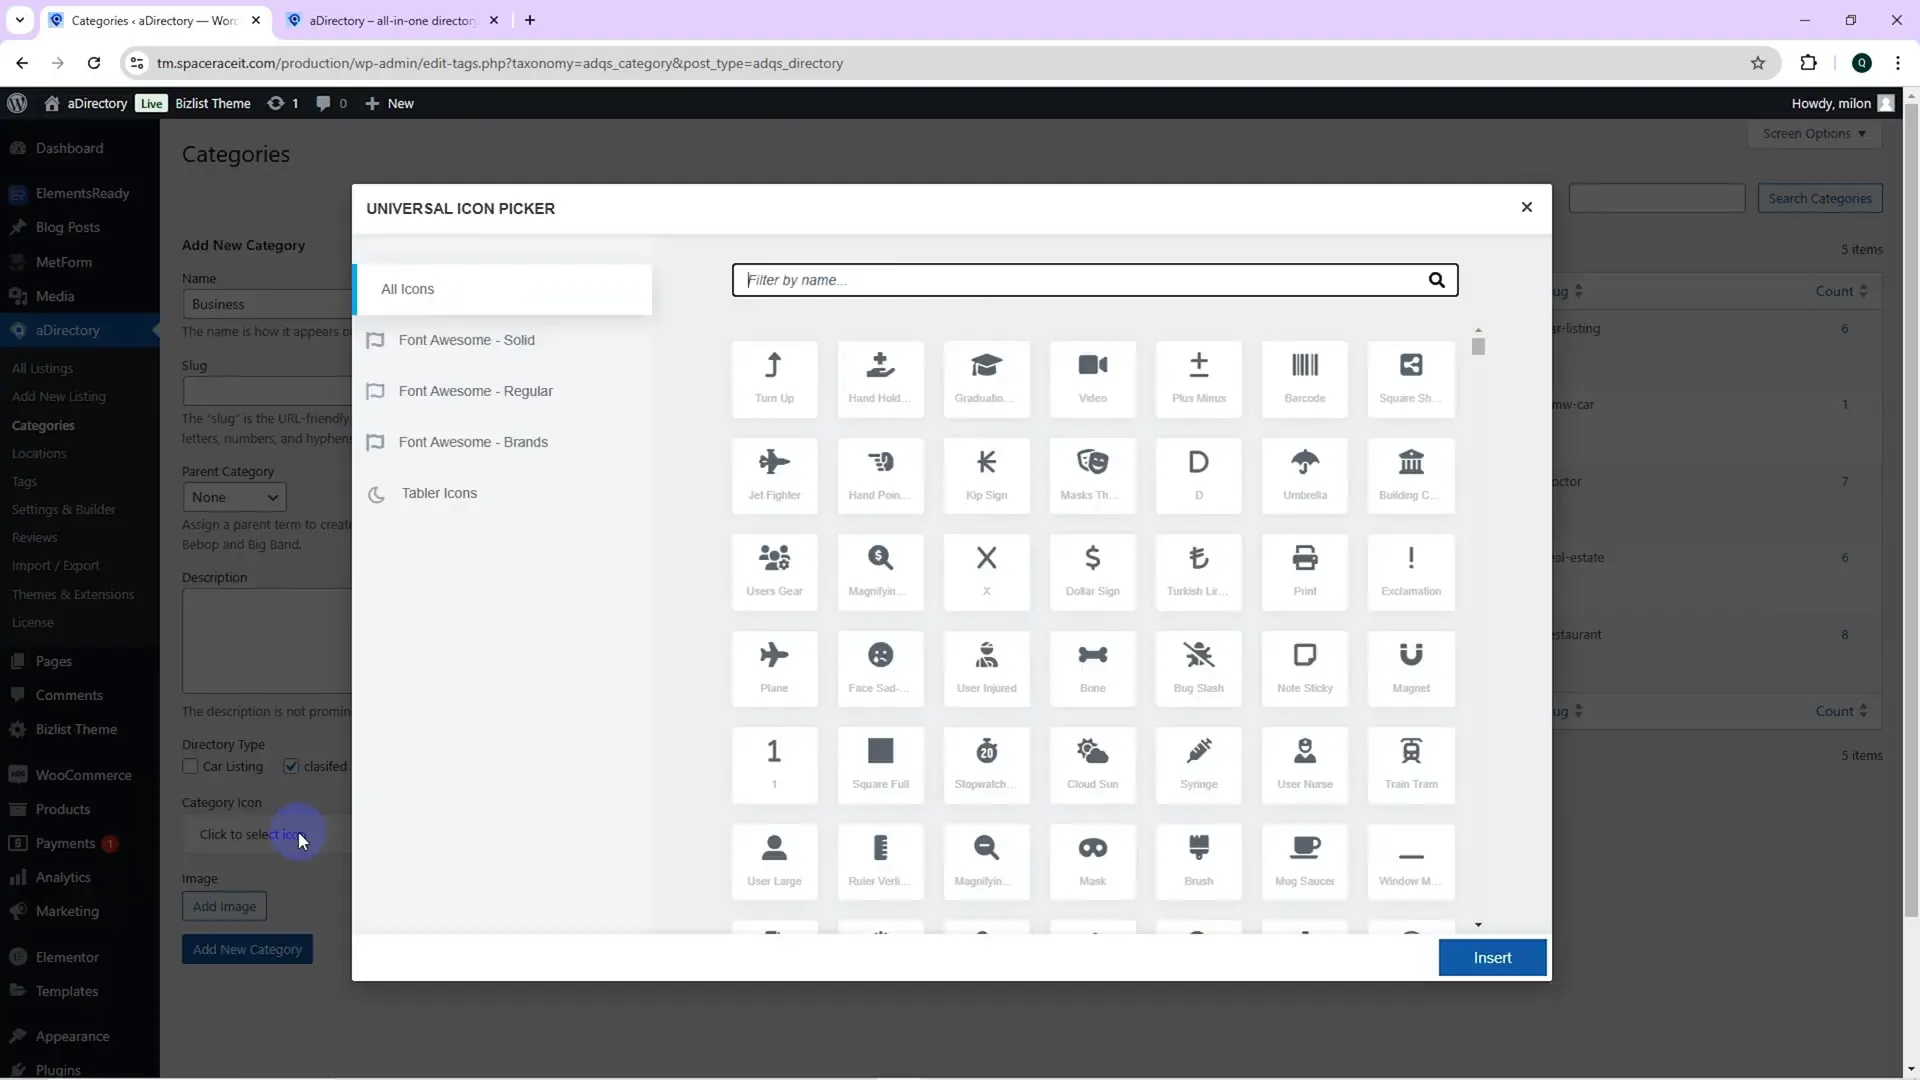The height and width of the screenshot is (1080, 1920).
Task: Pick the Magnet icon
Action: [x=1411, y=669]
